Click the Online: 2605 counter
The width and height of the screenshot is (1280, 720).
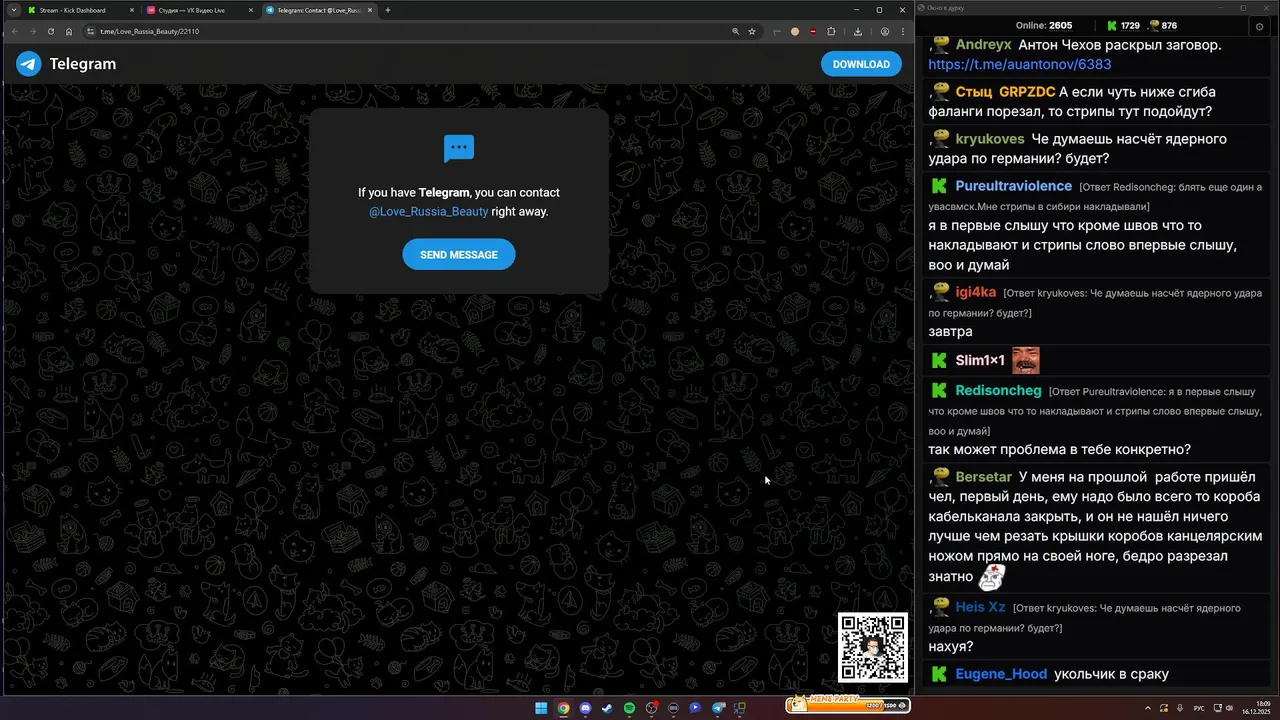tap(1044, 25)
